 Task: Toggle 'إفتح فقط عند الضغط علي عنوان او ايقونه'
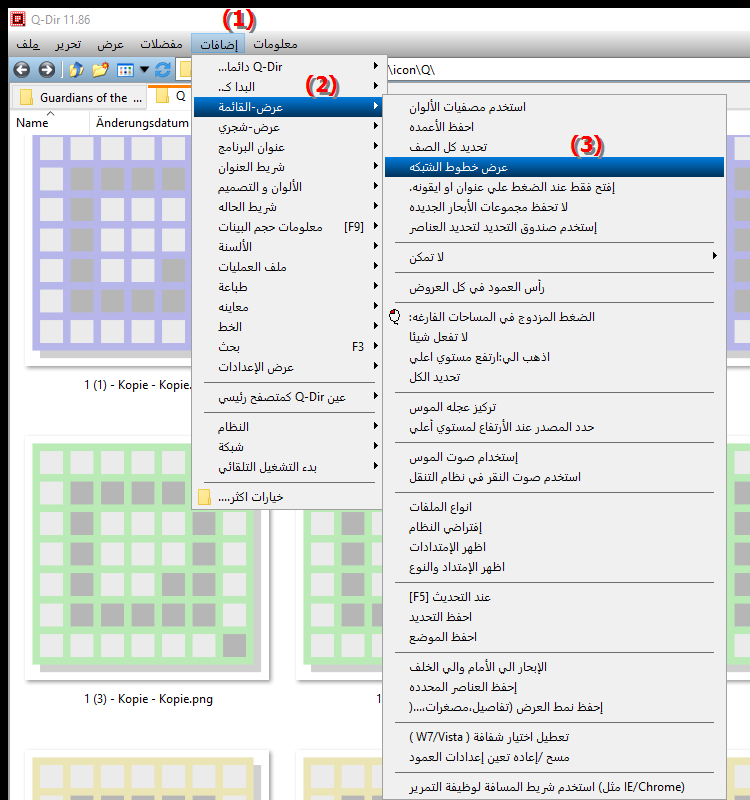click(555, 187)
